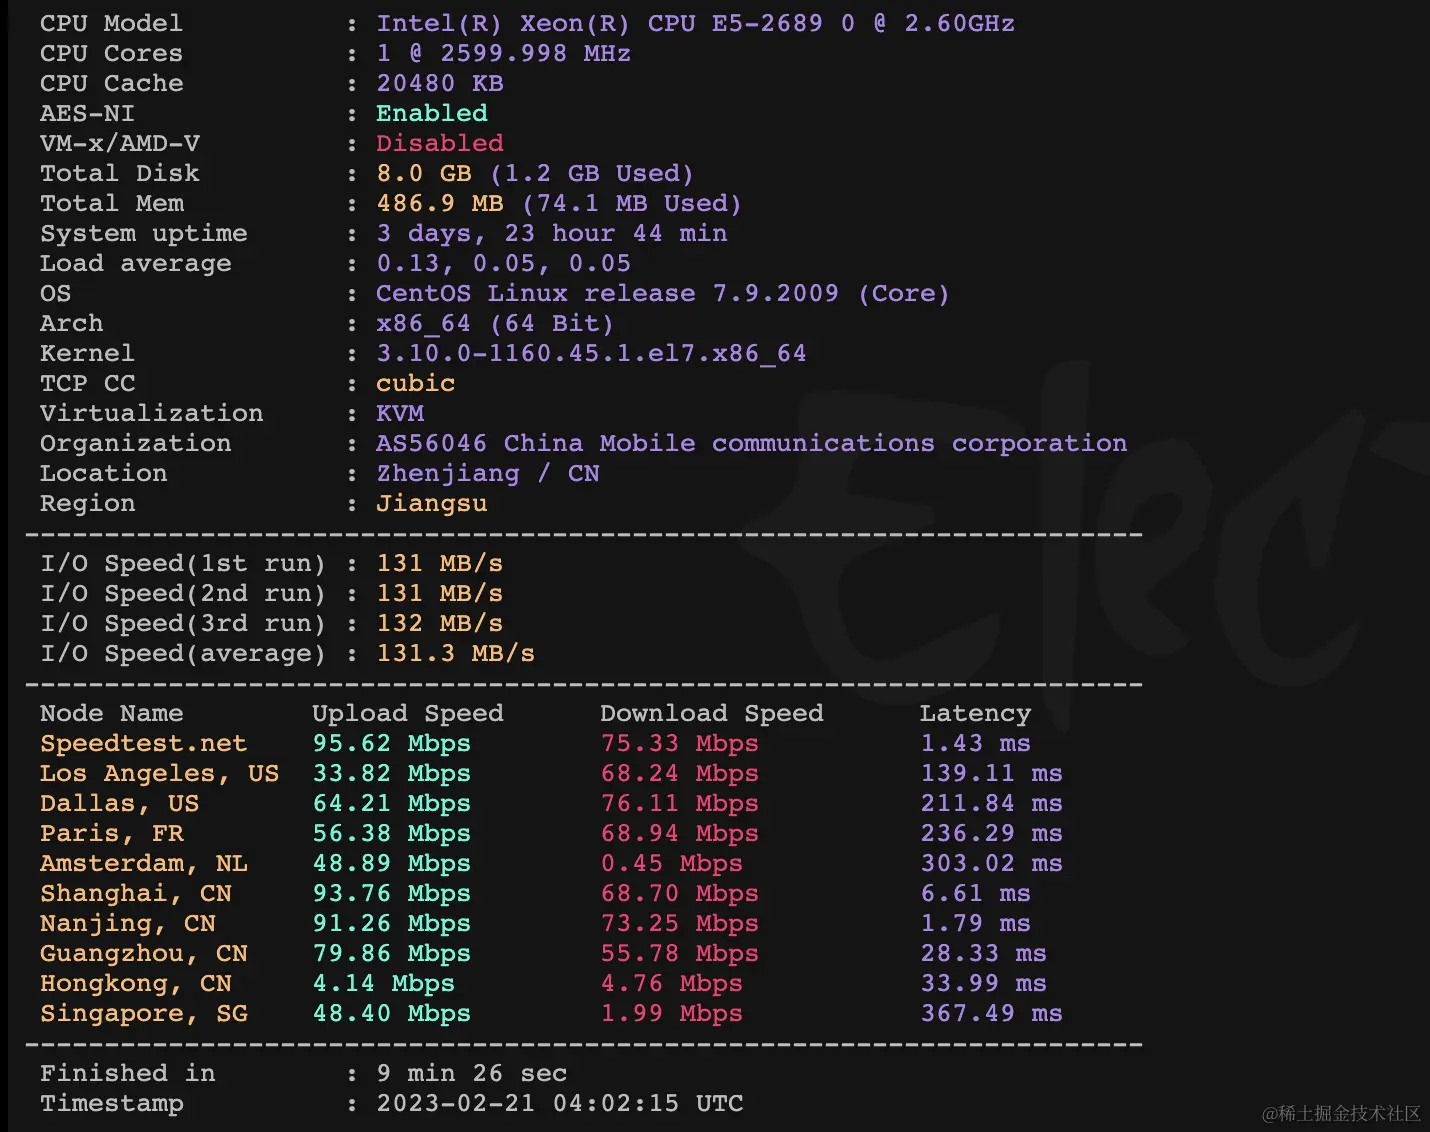Click Shanghai download speed 68.70 Mbps

pyautogui.click(x=679, y=893)
